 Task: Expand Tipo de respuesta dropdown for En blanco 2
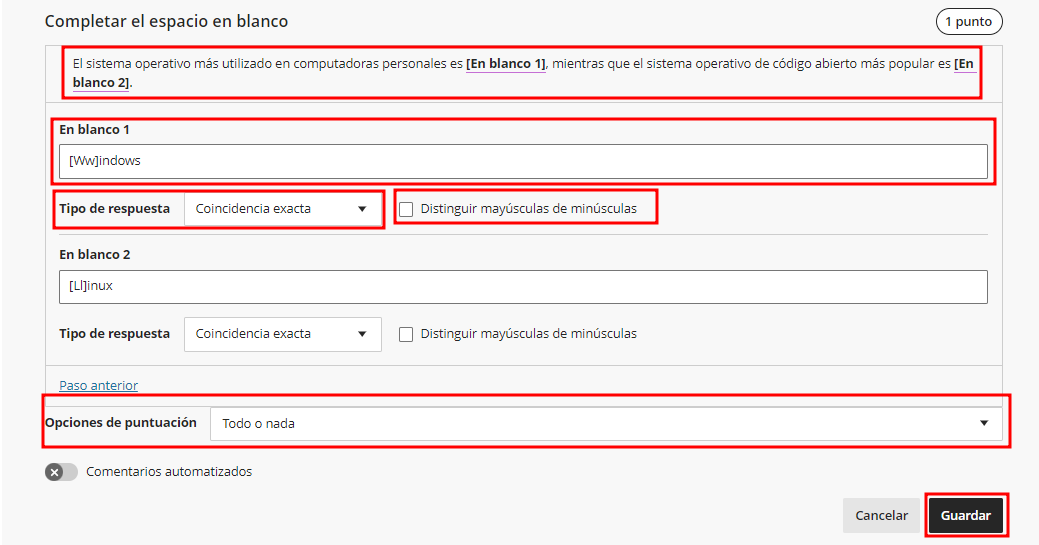coord(282,334)
